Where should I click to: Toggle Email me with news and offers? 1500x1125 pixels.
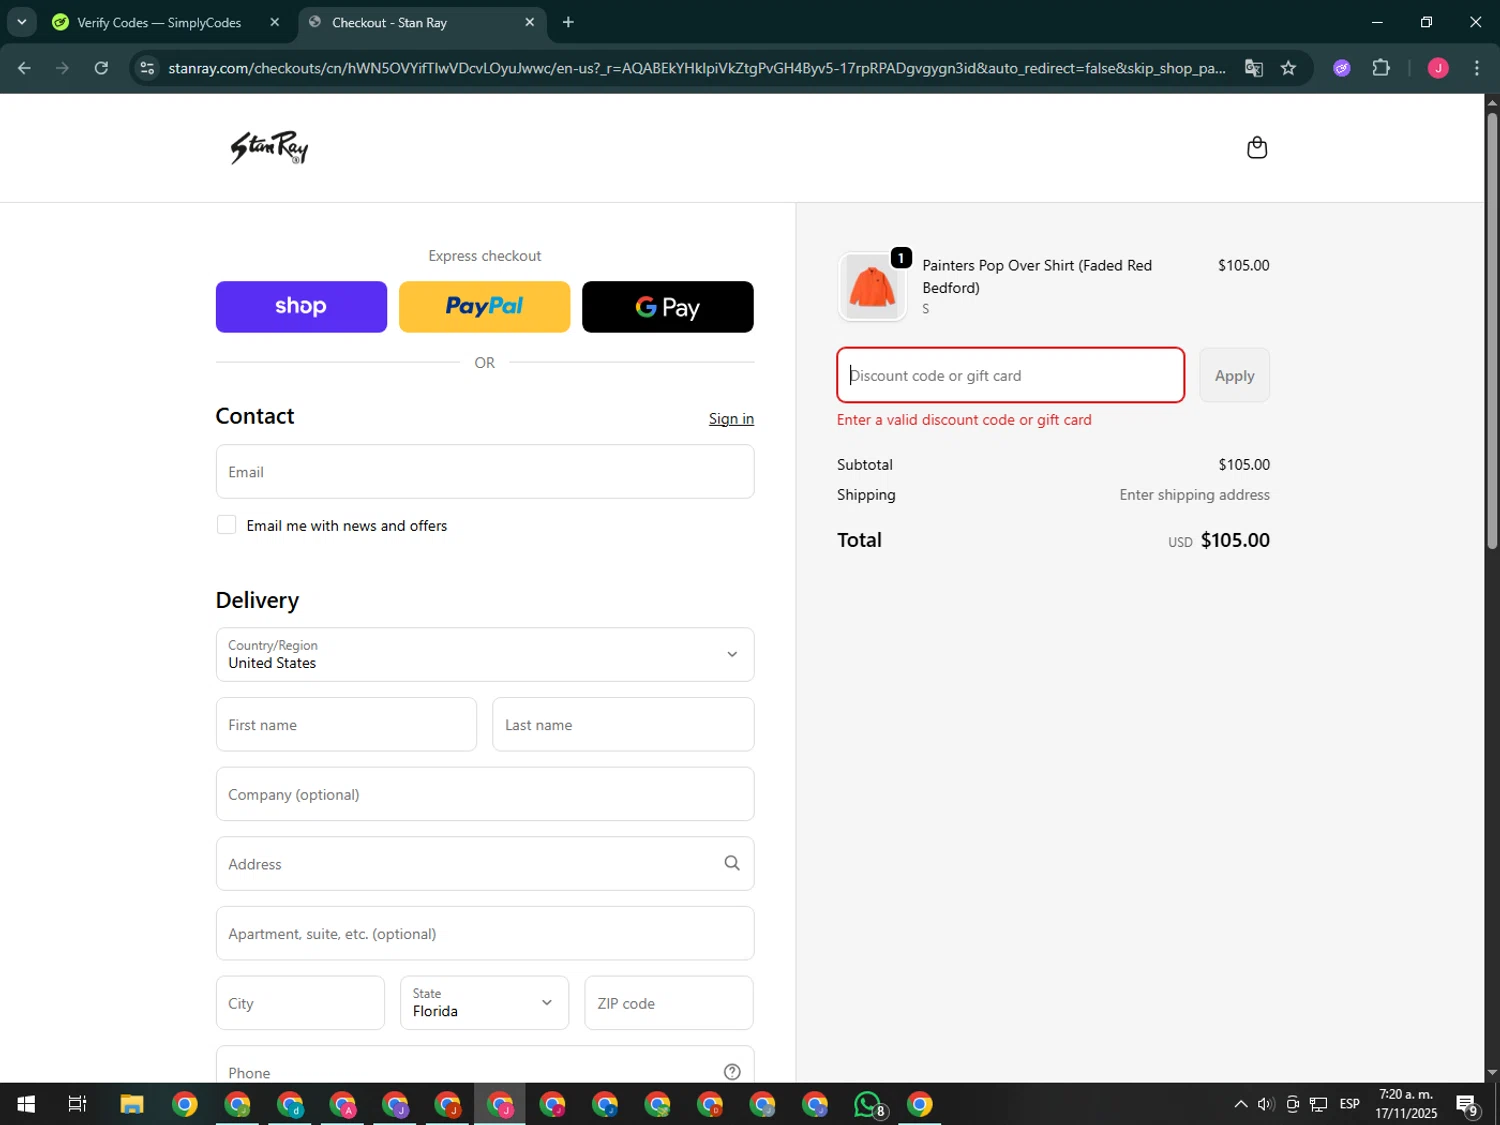(x=227, y=525)
